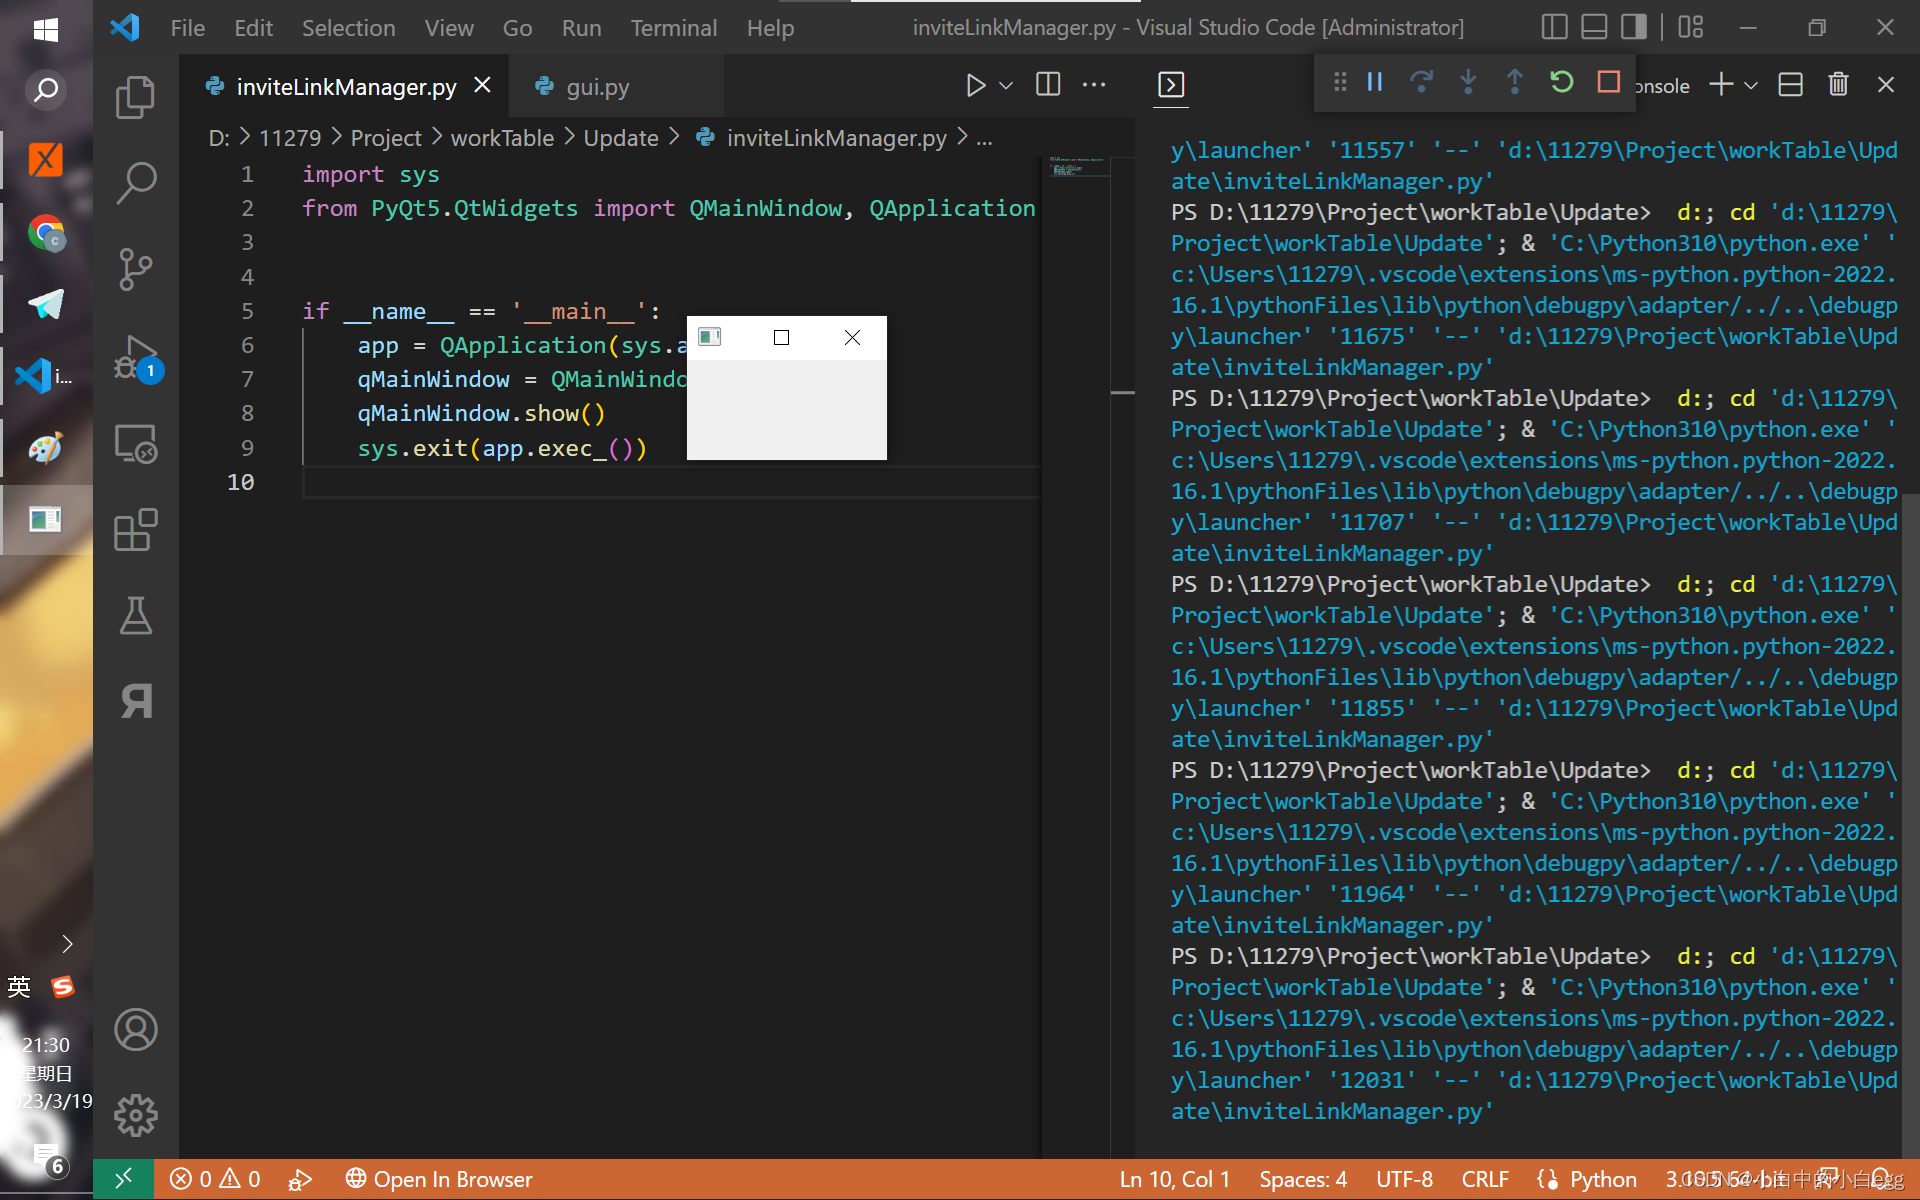Open the Run menu
Image resolution: width=1920 pixels, height=1200 pixels.
pos(581,28)
